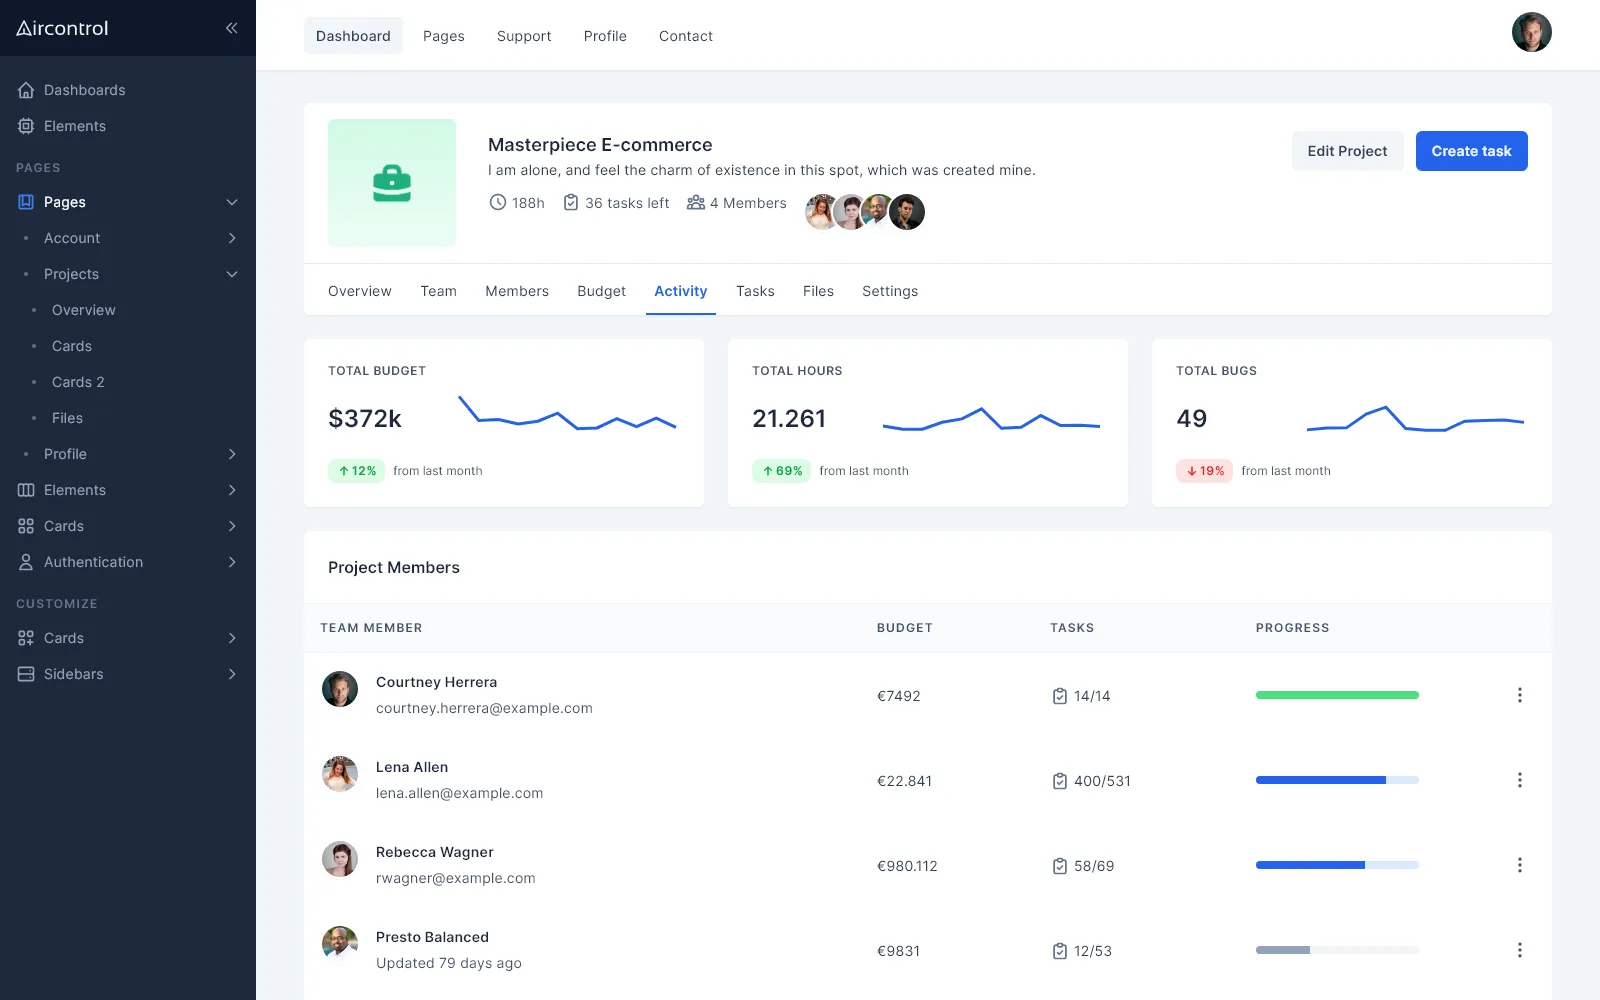This screenshot has width=1600, height=1000.
Task: Click the Sidebars layout icon
Action: pyautogui.click(x=26, y=674)
